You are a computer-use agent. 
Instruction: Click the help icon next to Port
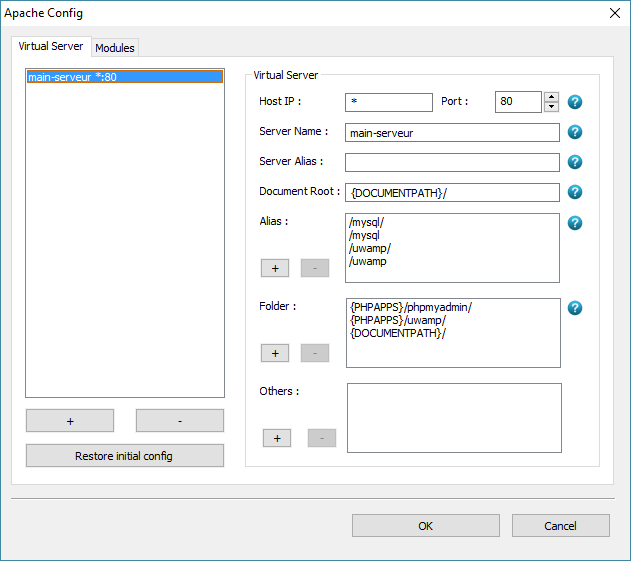click(575, 102)
